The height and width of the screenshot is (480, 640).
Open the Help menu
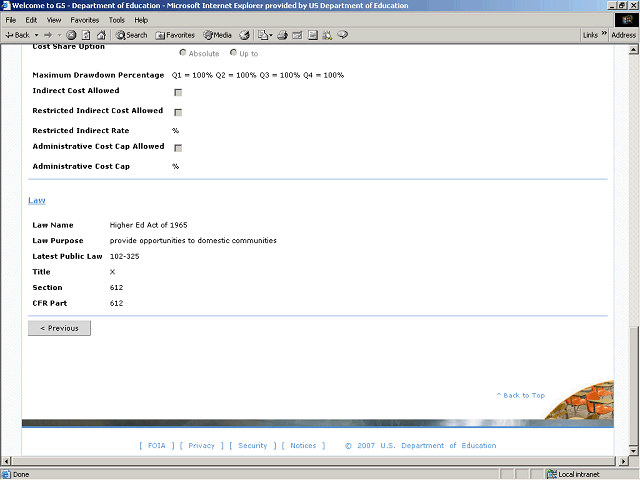click(141, 20)
